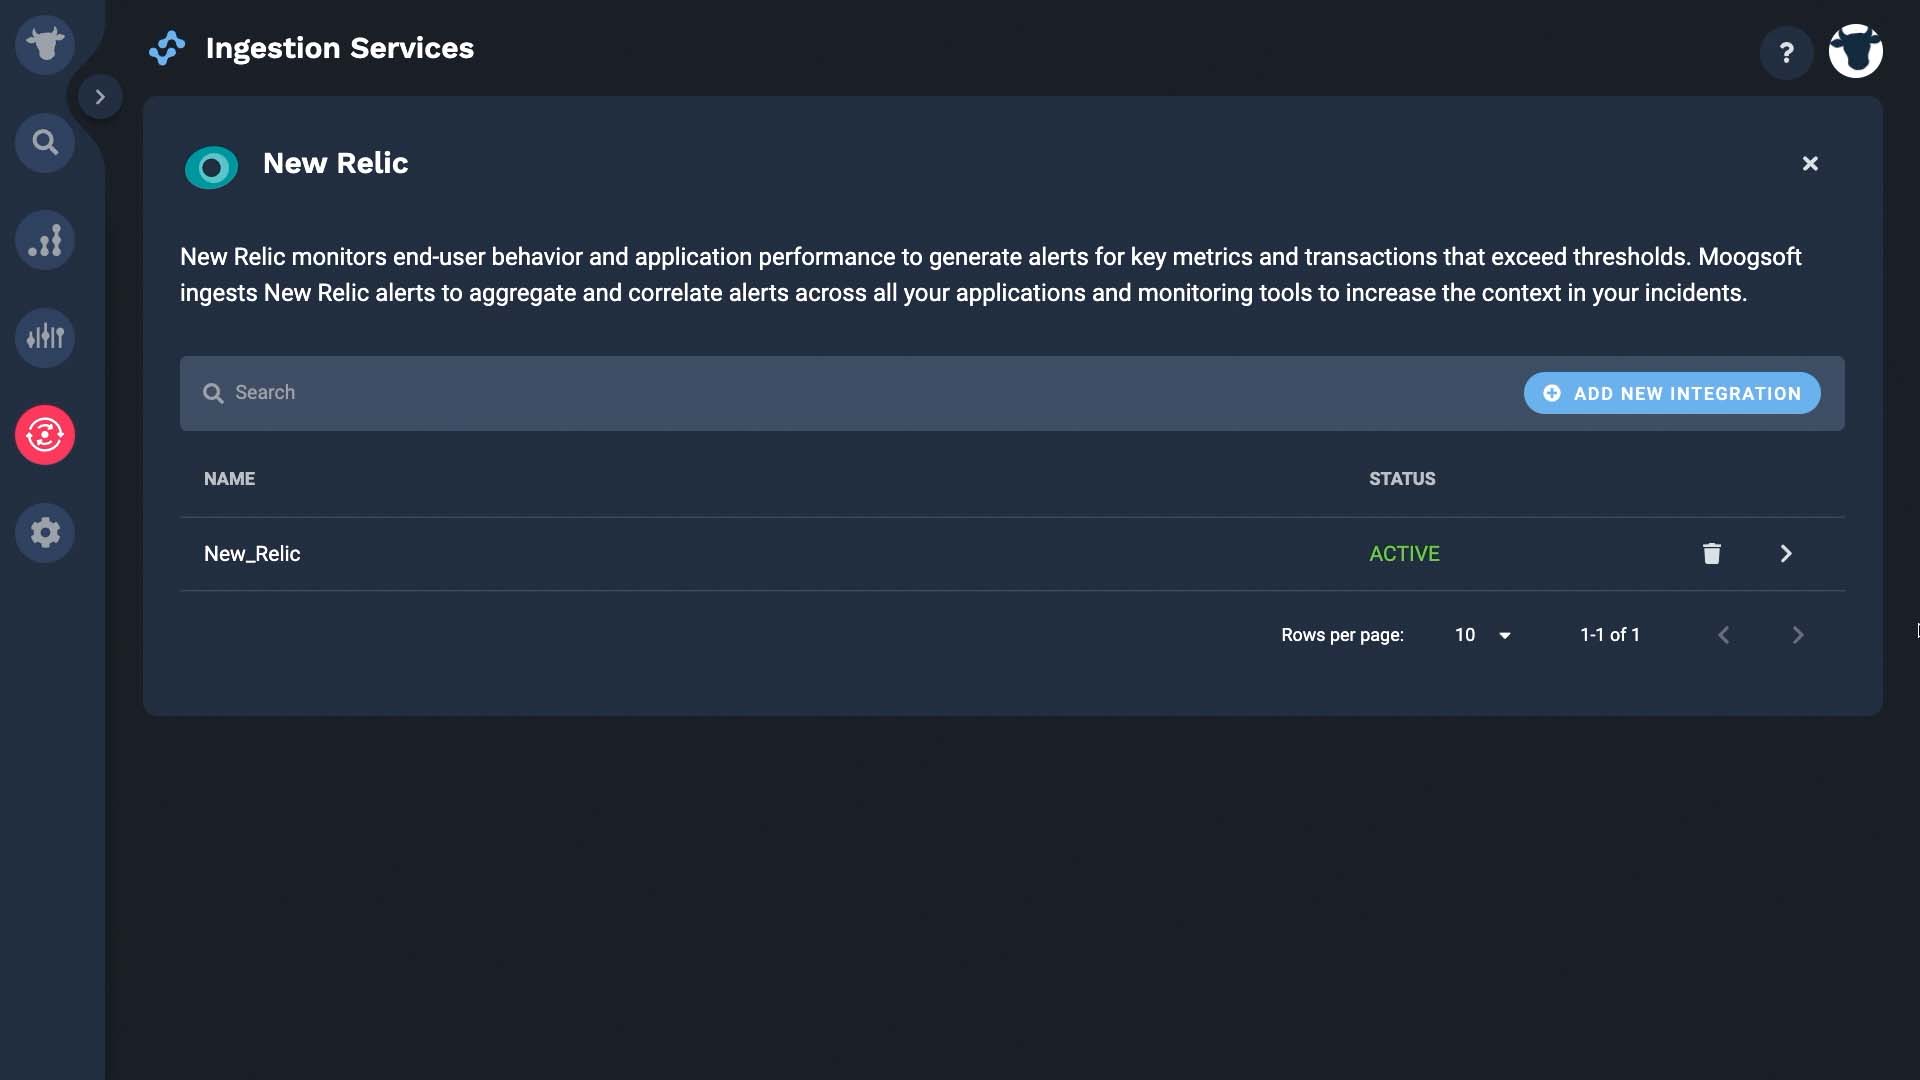Click the Ingestion Services title

click(x=340, y=48)
